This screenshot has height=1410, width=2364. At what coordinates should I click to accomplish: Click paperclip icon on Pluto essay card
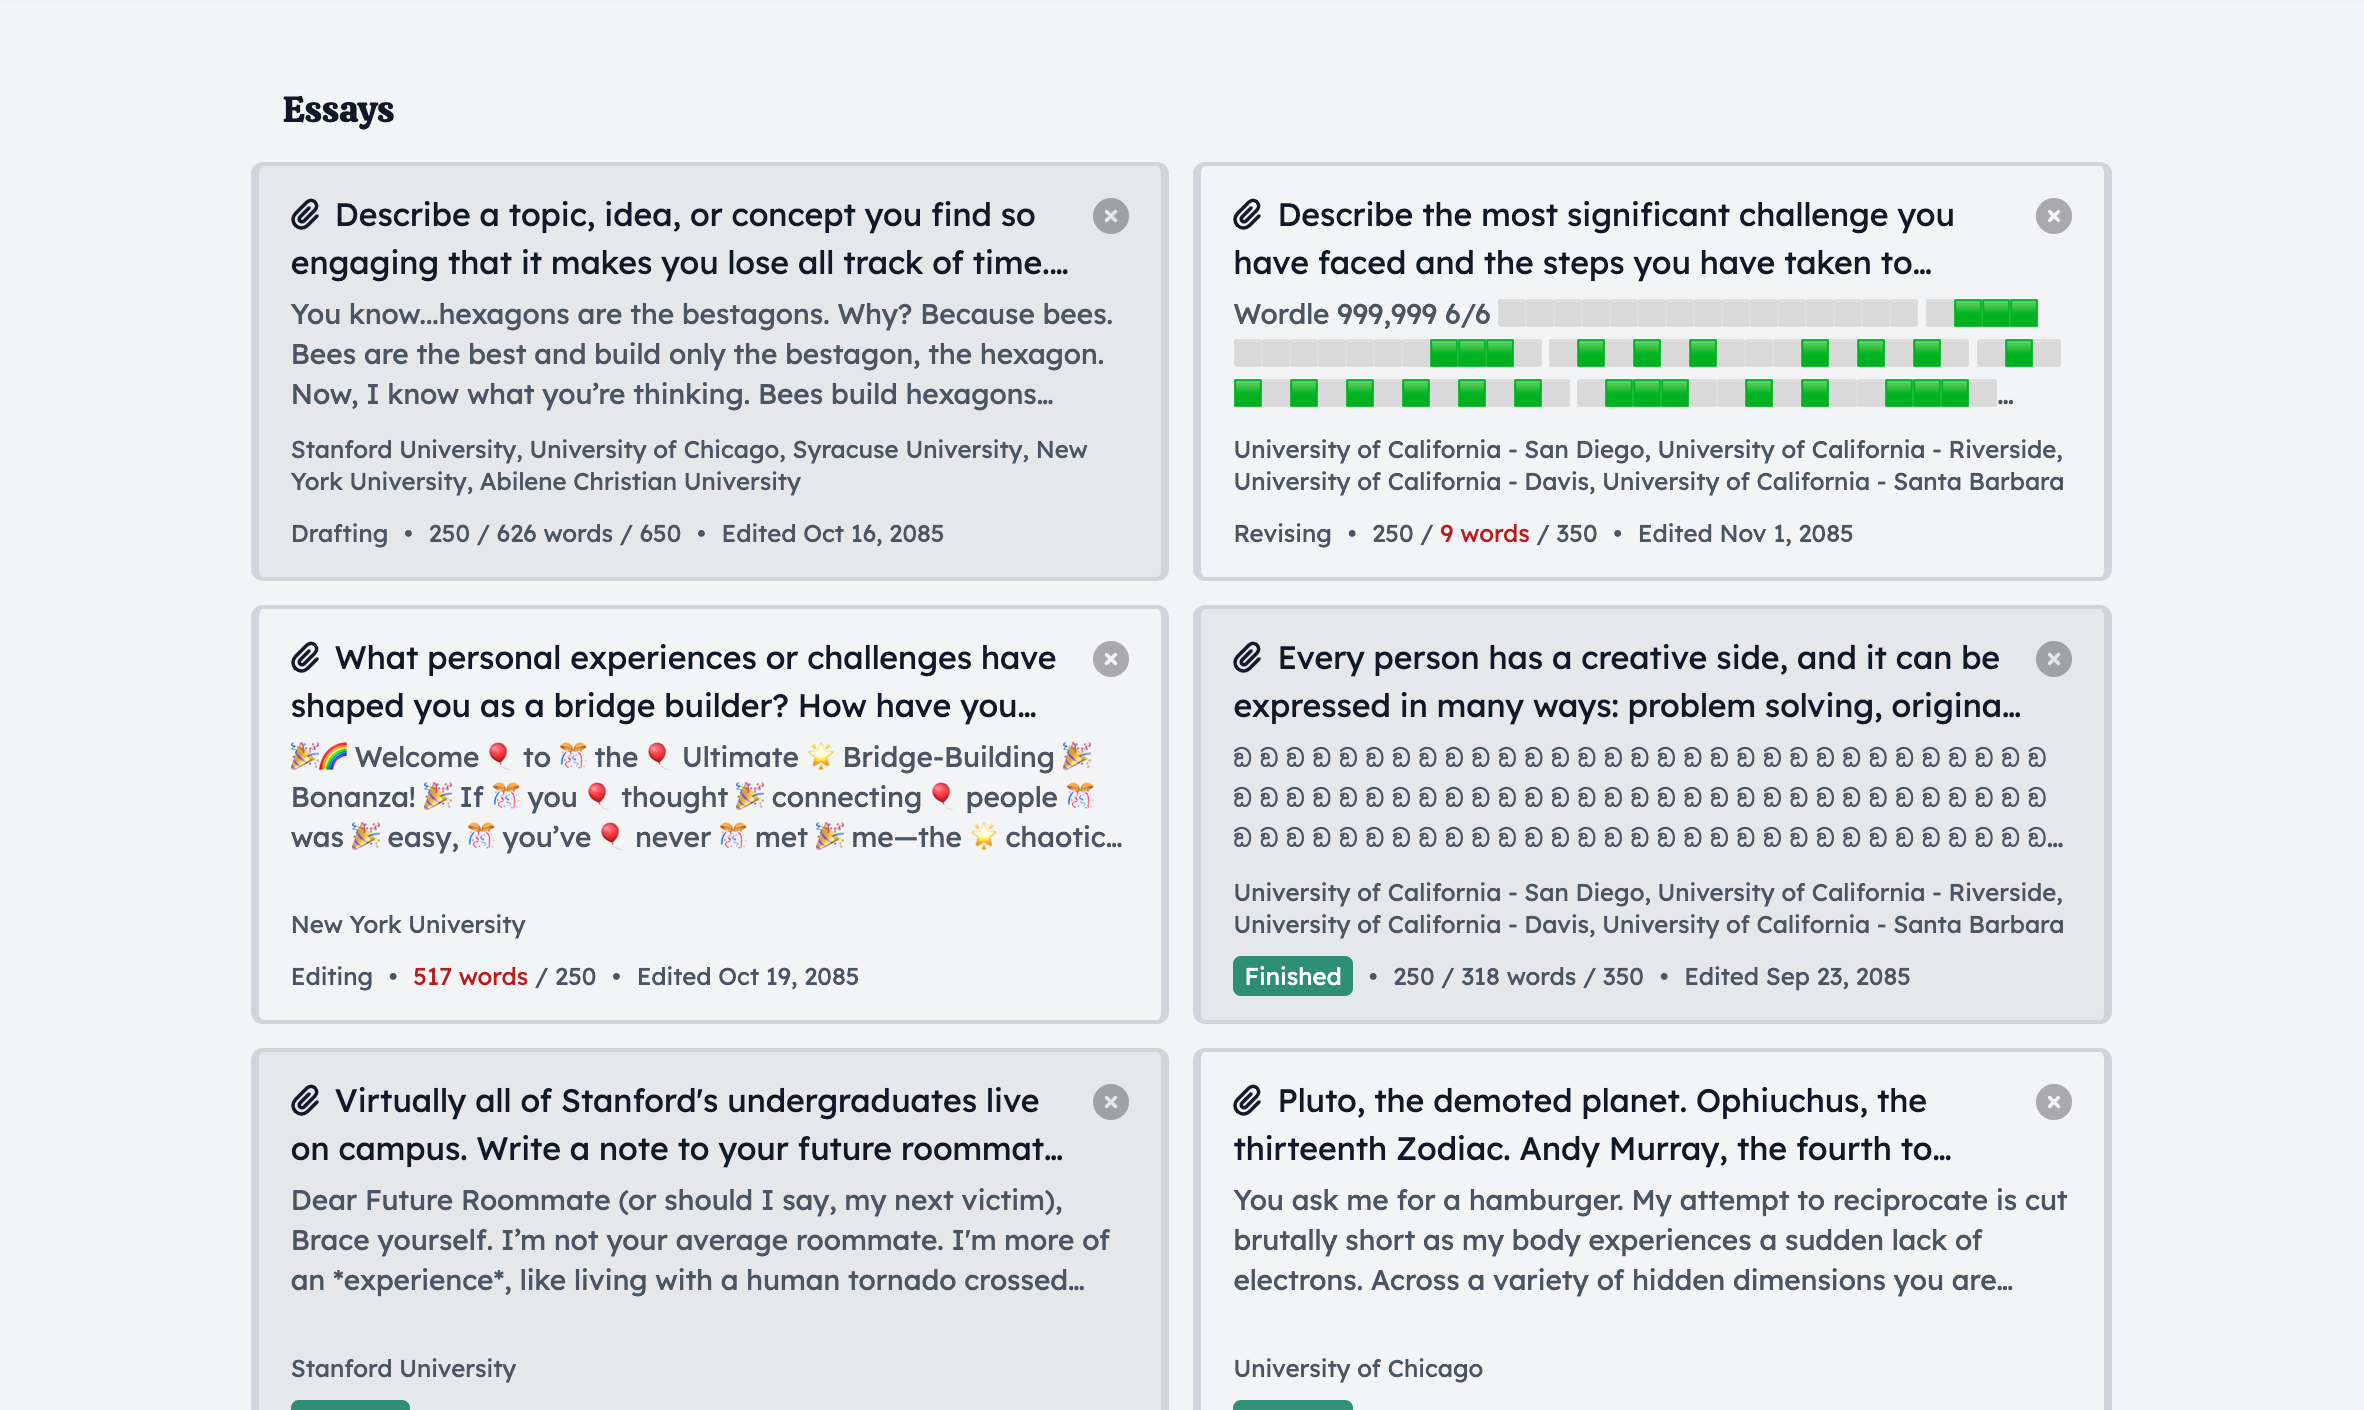(x=1247, y=1101)
